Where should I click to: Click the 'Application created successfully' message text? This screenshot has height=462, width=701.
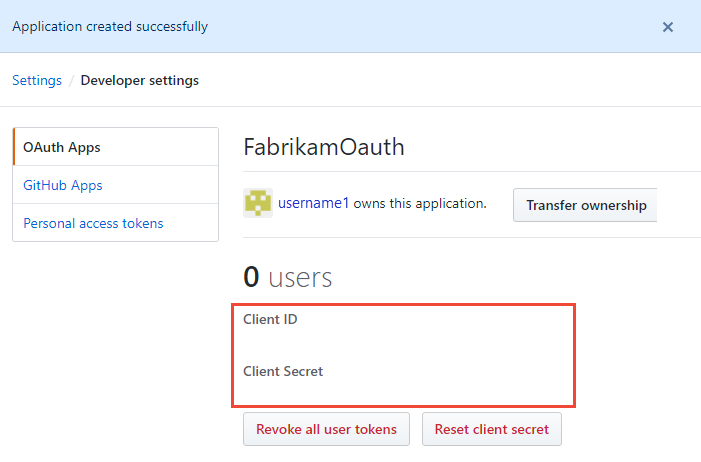(110, 26)
